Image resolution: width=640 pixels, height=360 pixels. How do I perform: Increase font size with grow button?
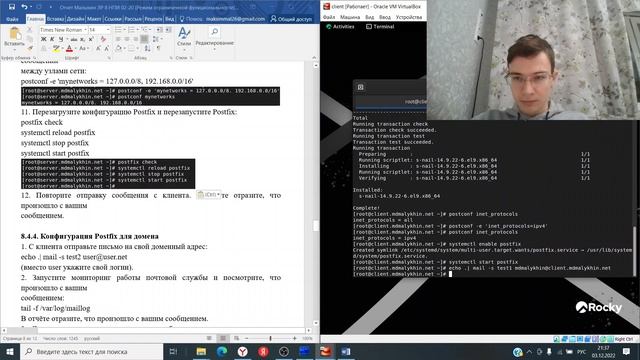pos(98,49)
